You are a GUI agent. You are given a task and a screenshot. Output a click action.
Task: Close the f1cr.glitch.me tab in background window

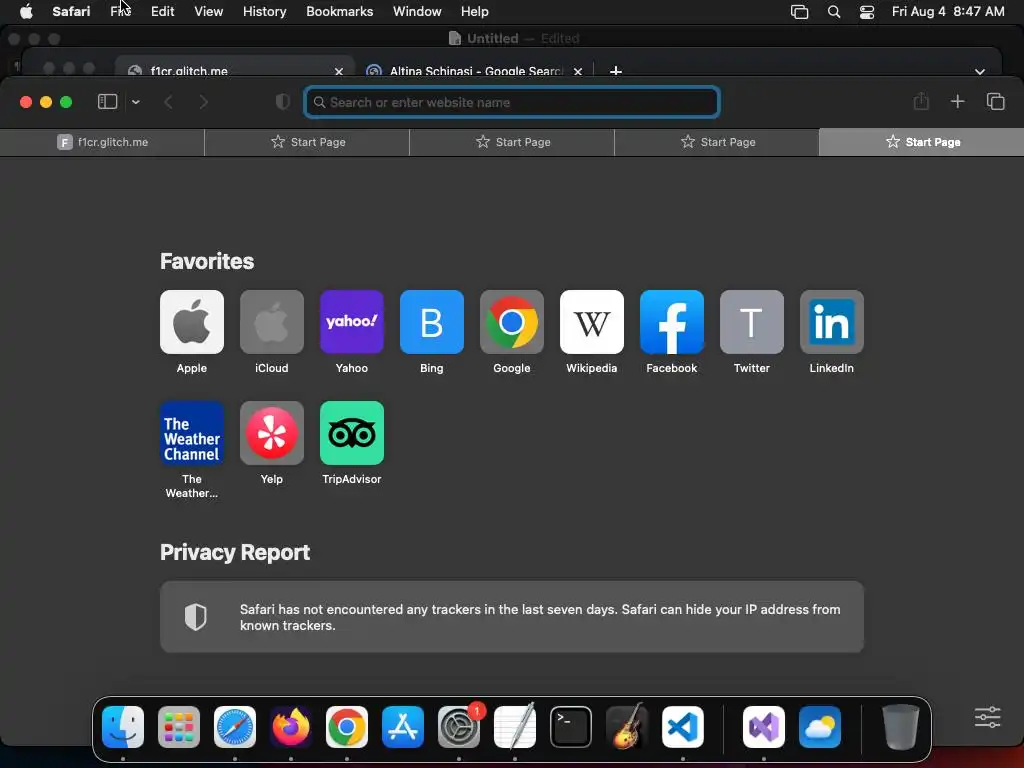[339, 71]
